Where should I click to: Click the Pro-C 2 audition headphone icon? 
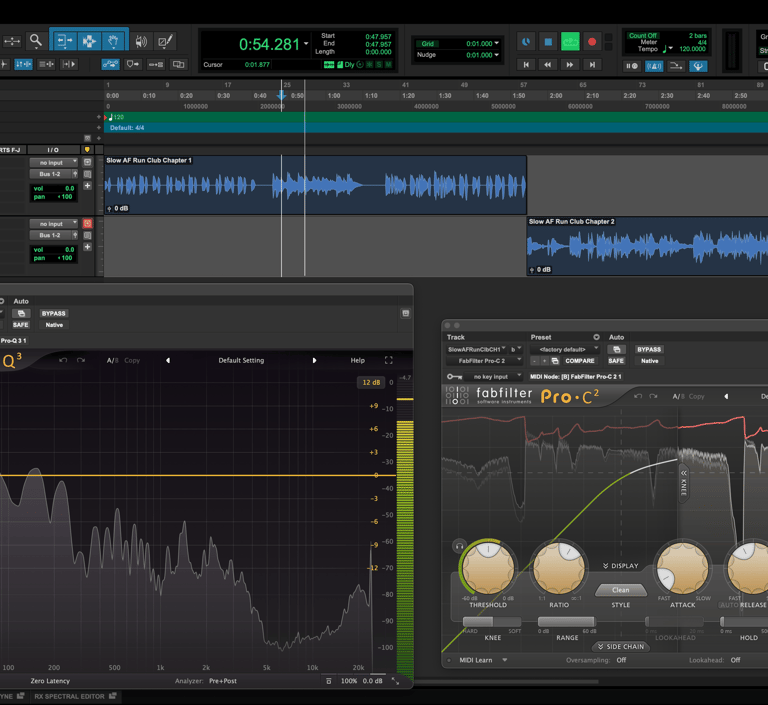click(459, 546)
